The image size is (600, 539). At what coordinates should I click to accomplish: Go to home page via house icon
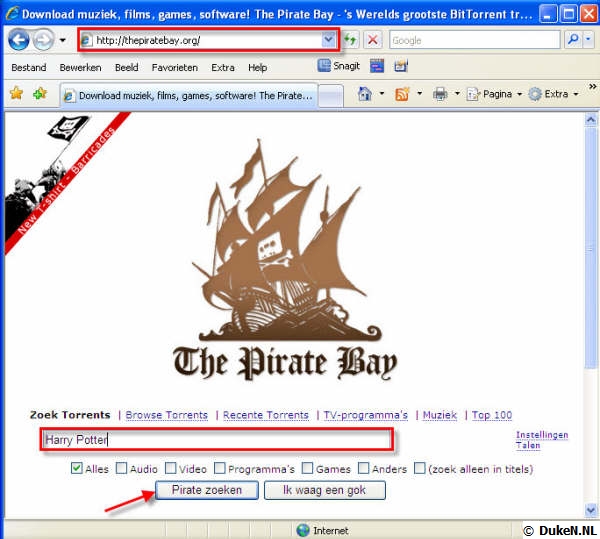[x=365, y=94]
